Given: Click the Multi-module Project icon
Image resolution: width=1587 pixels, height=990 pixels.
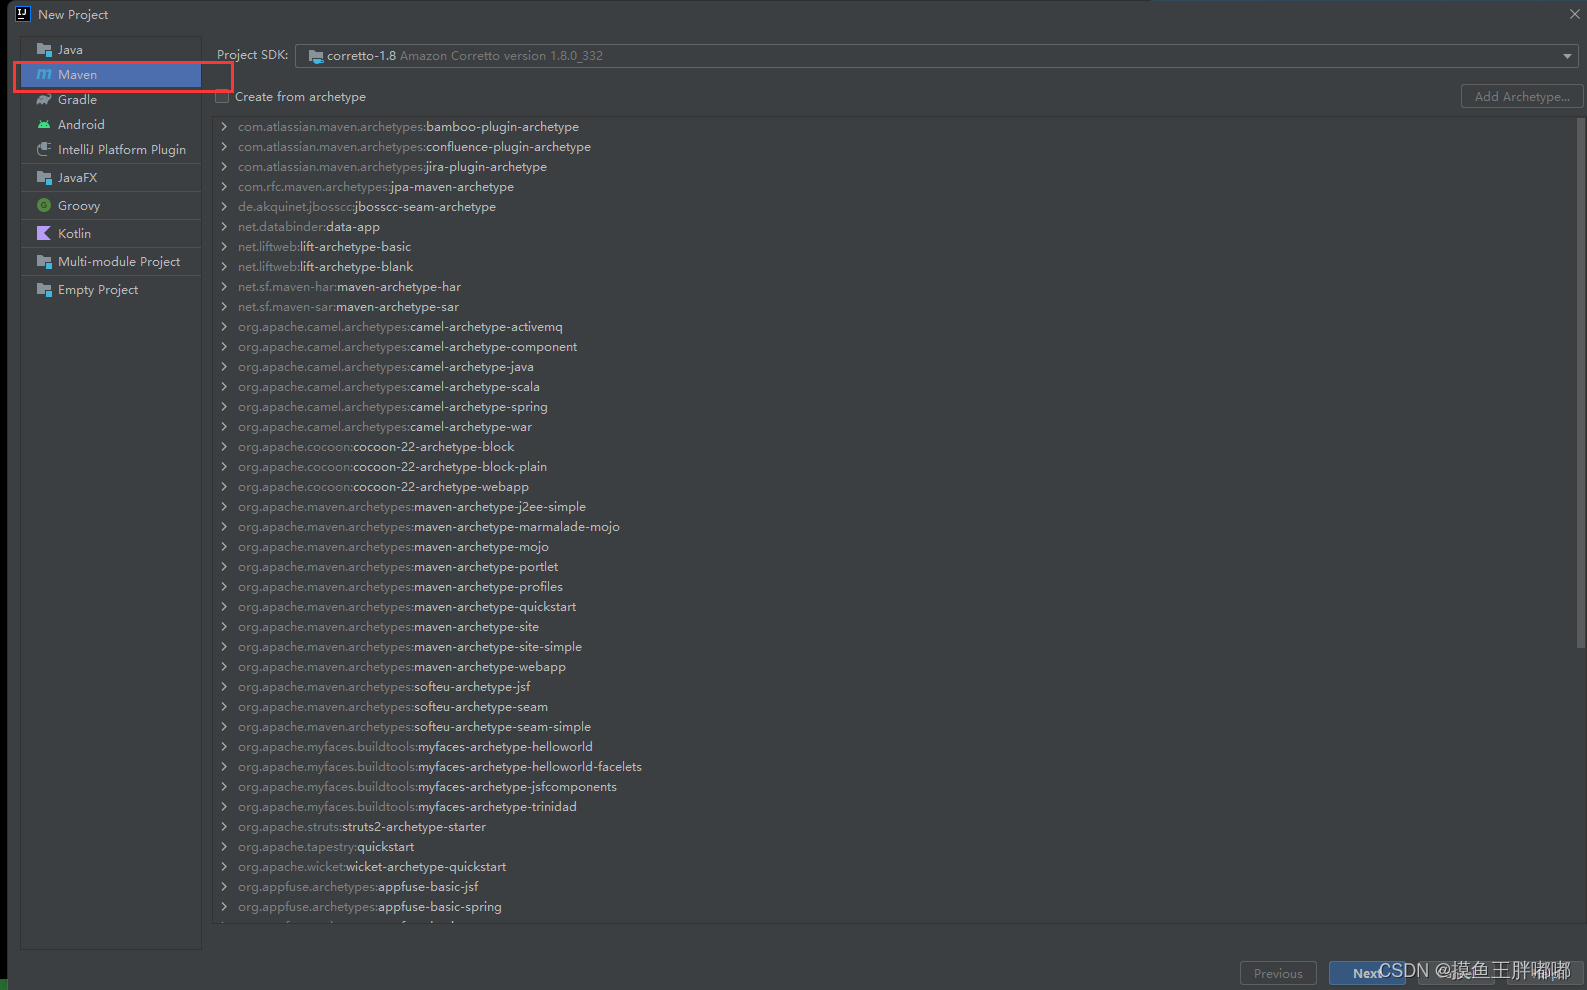Looking at the screenshot, I should [x=44, y=261].
